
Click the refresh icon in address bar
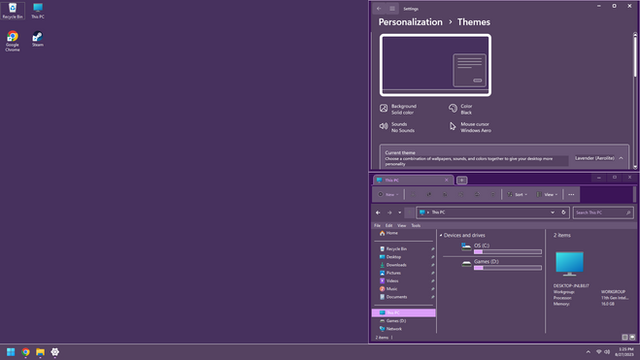coord(563,212)
